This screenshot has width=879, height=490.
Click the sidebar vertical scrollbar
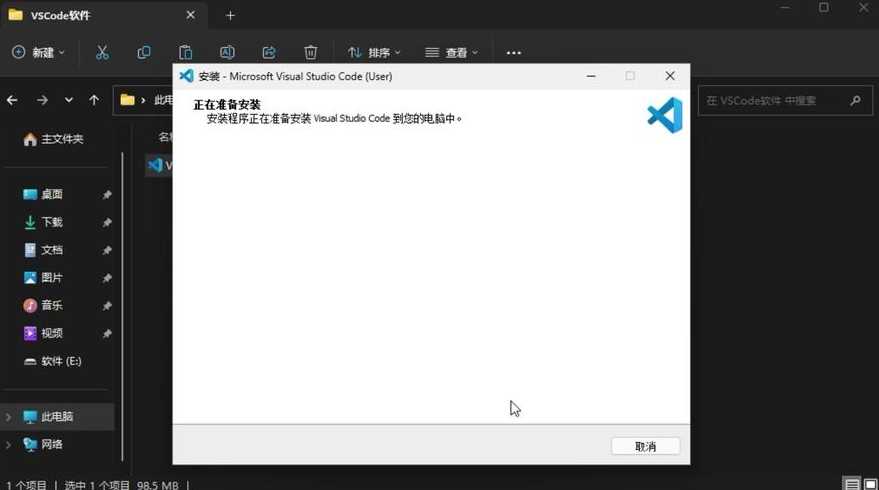point(122,306)
